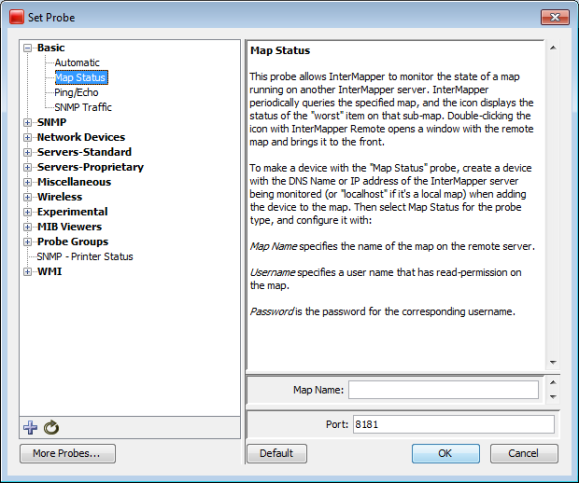Click parameter pane scroll-up arrow

[553, 382]
